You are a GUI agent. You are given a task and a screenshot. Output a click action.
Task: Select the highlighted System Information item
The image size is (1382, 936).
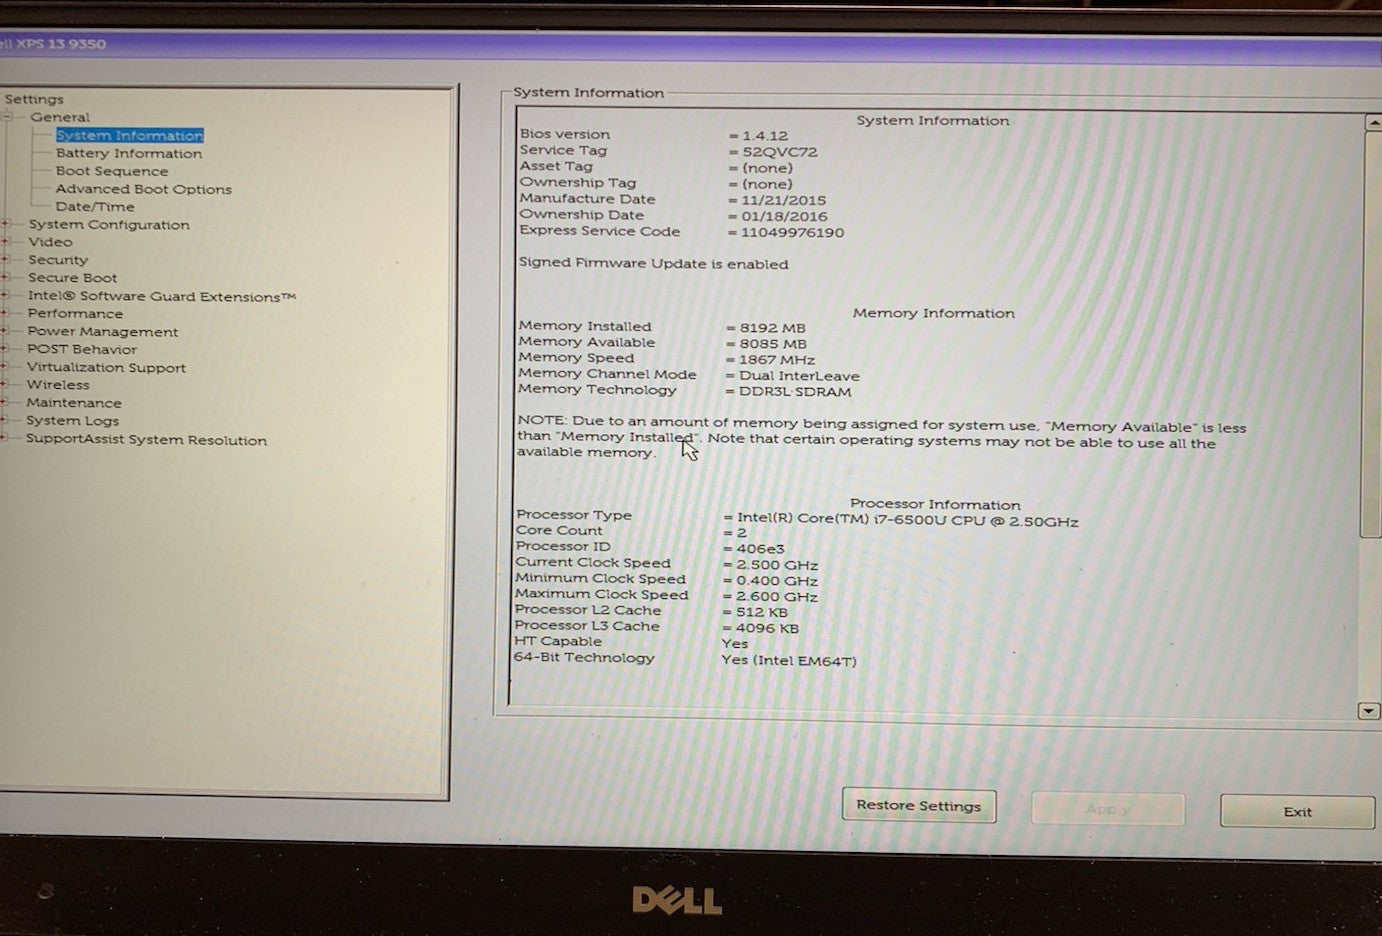click(129, 136)
